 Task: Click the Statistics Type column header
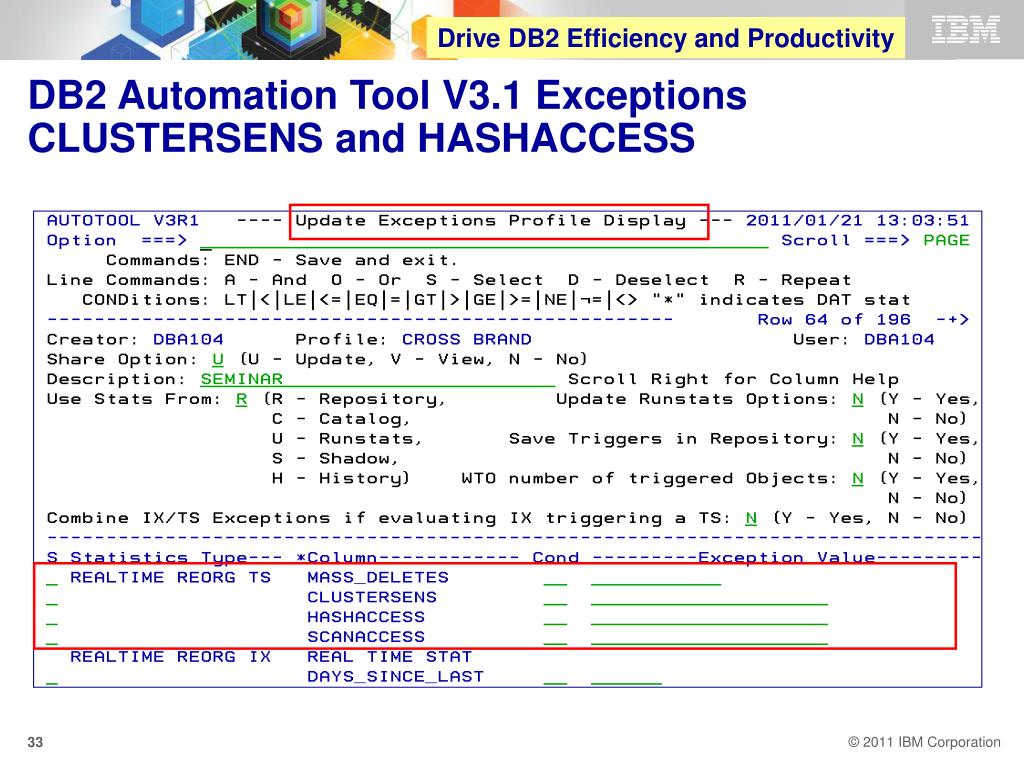[159, 558]
